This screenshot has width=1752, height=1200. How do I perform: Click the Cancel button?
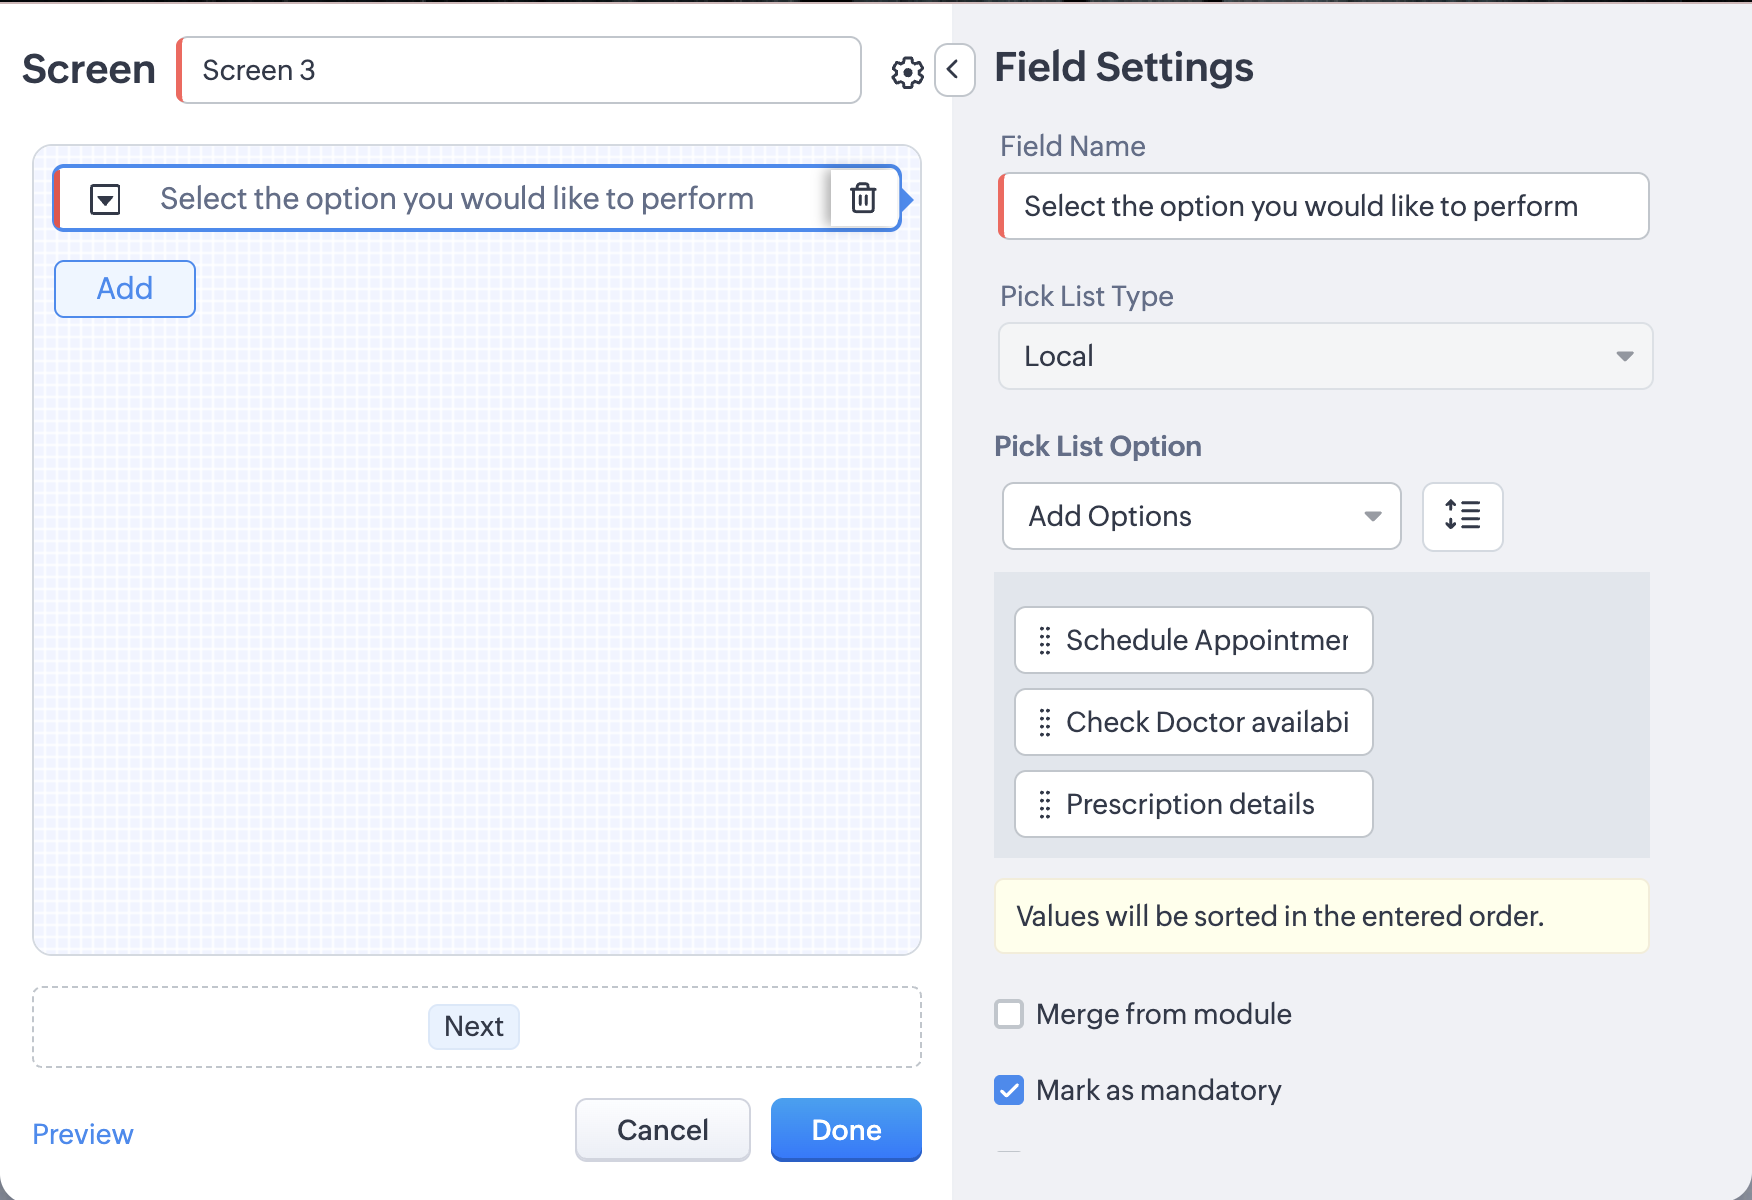662,1130
